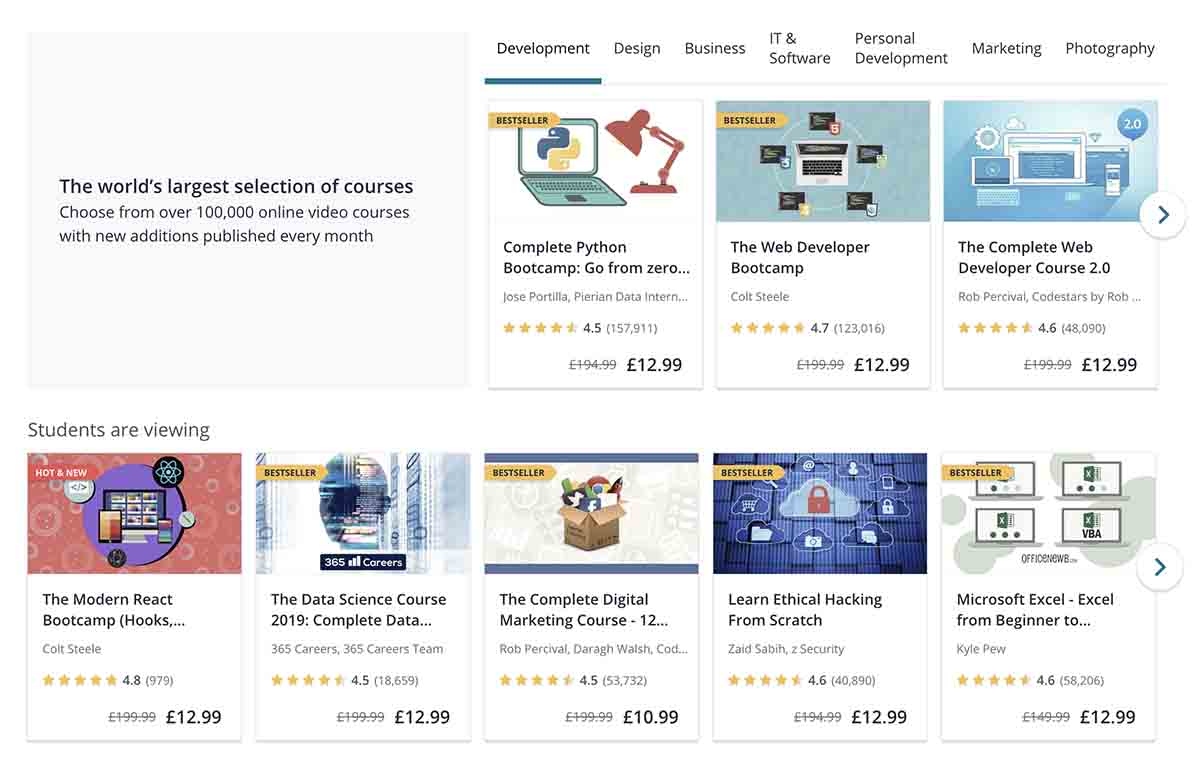Image resolution: width=1200 pixels, height=758 pixels.
Task: Switch to the Marketing tab
Action: [1006, 47]
